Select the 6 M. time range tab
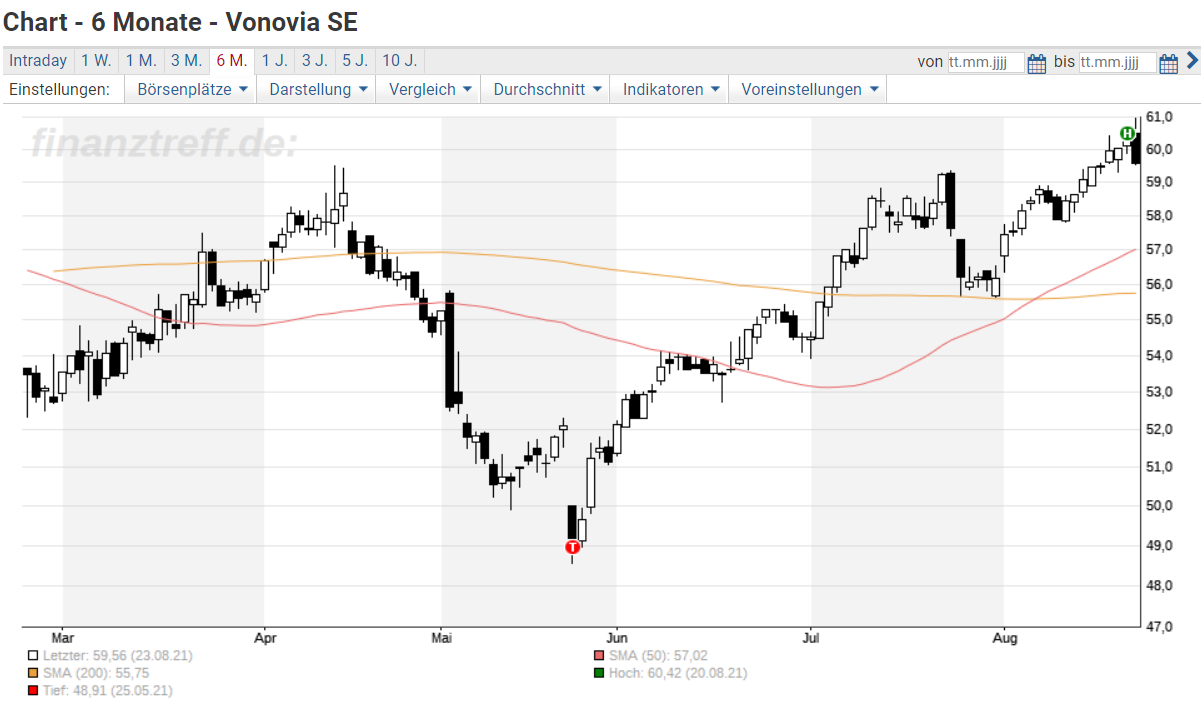Image resolution: width=1201 pixels, height=711 pixels. point(231,61)
